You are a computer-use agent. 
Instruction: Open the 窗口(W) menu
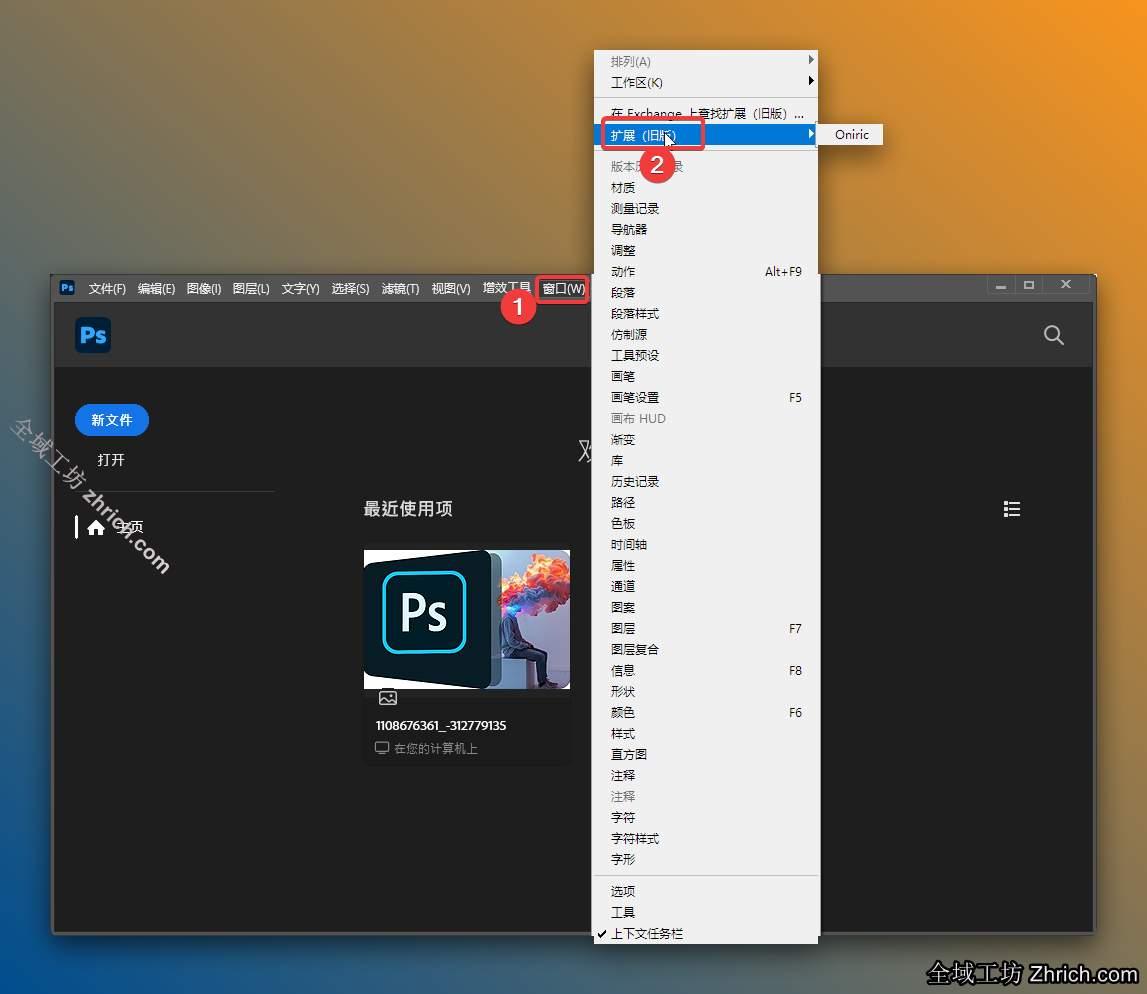click(563, 289)
